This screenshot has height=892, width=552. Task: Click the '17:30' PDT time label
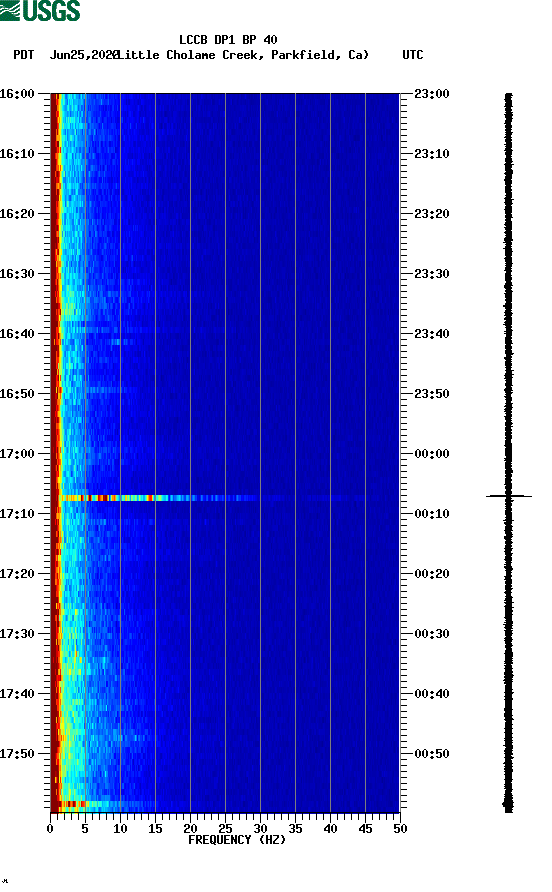pyautogui.click(x=17, y=634)
